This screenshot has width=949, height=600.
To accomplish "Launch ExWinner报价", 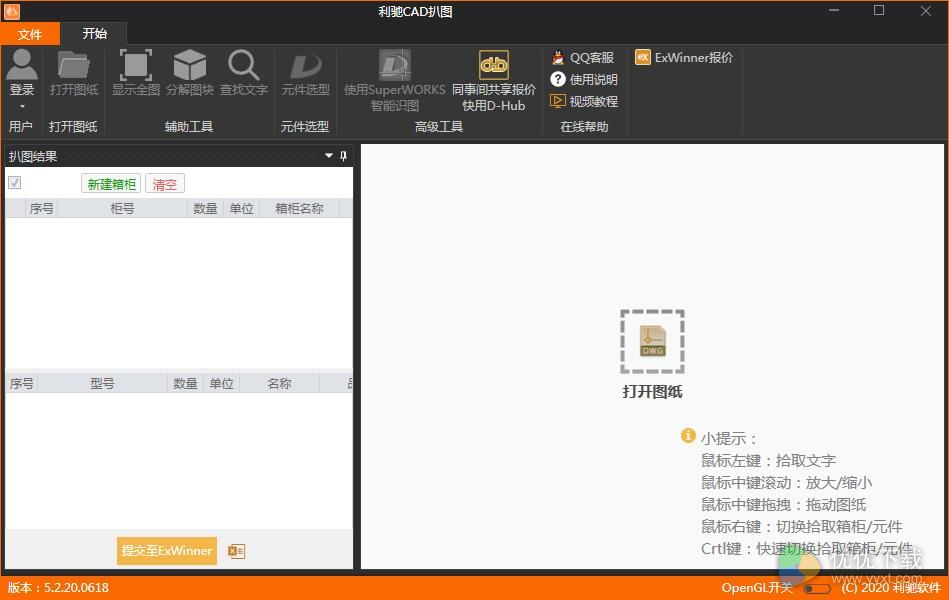I will pos(684,58).
